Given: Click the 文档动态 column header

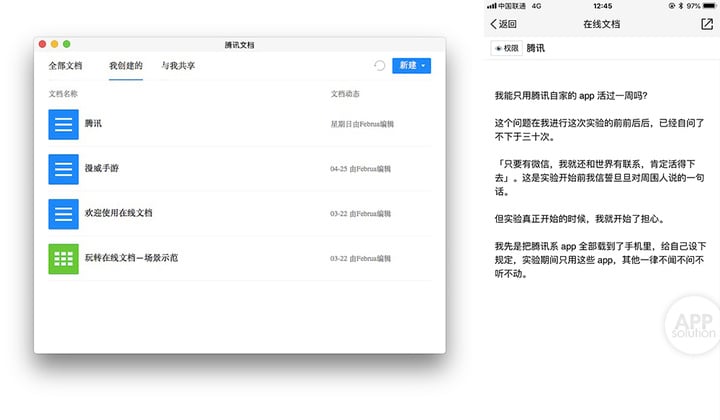Looking at the screenshot, I should [x=345, y=94].
